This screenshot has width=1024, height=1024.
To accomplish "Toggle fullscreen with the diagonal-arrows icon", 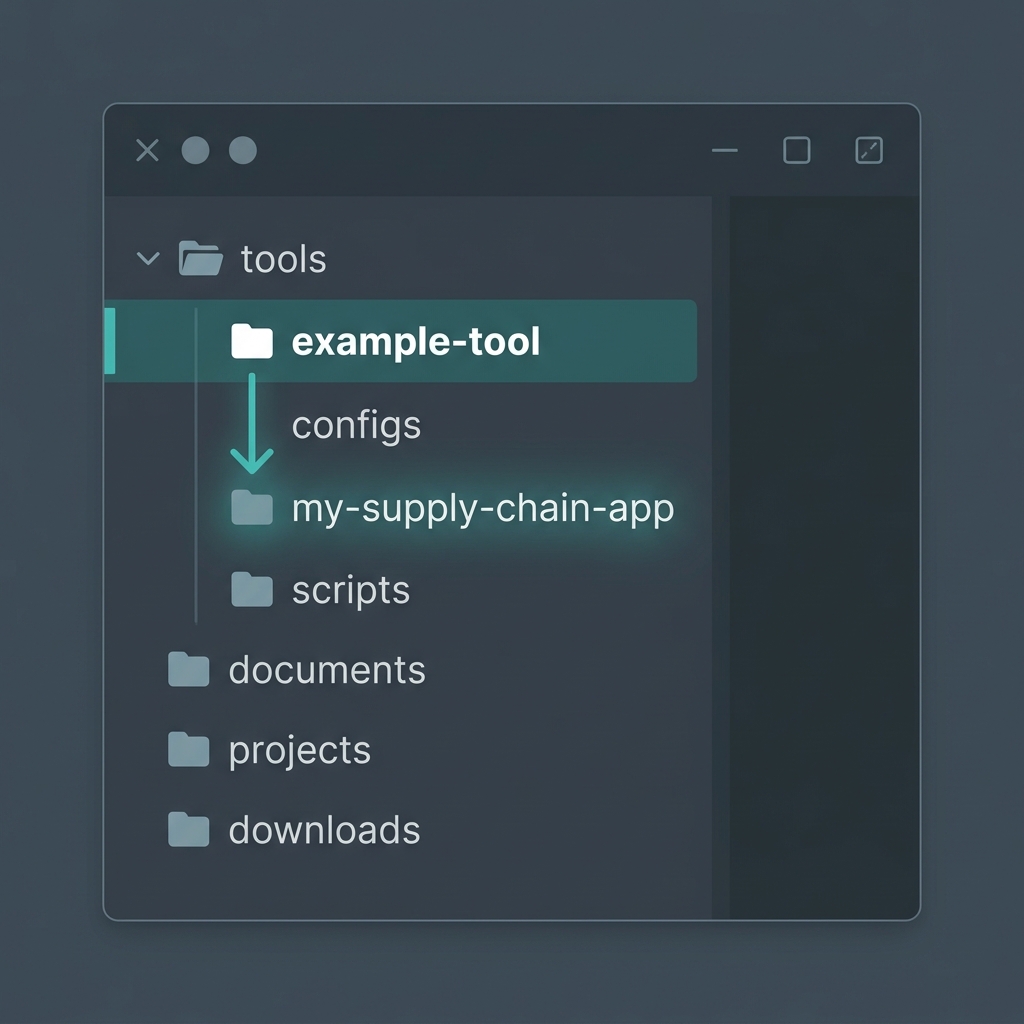I will pos(869,150).
